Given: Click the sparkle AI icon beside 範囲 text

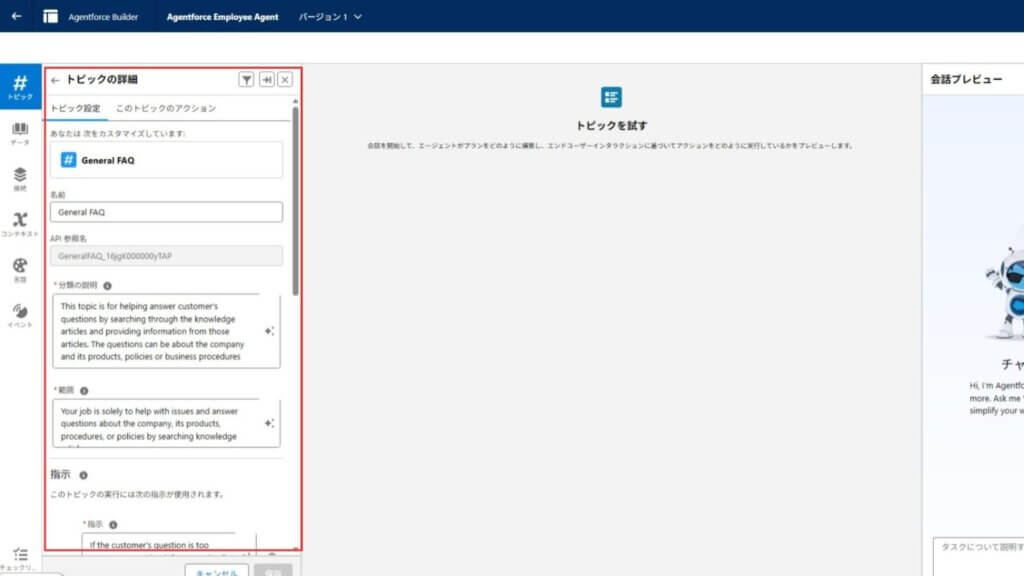Looking at the screenshot, I should click(269, 423).
